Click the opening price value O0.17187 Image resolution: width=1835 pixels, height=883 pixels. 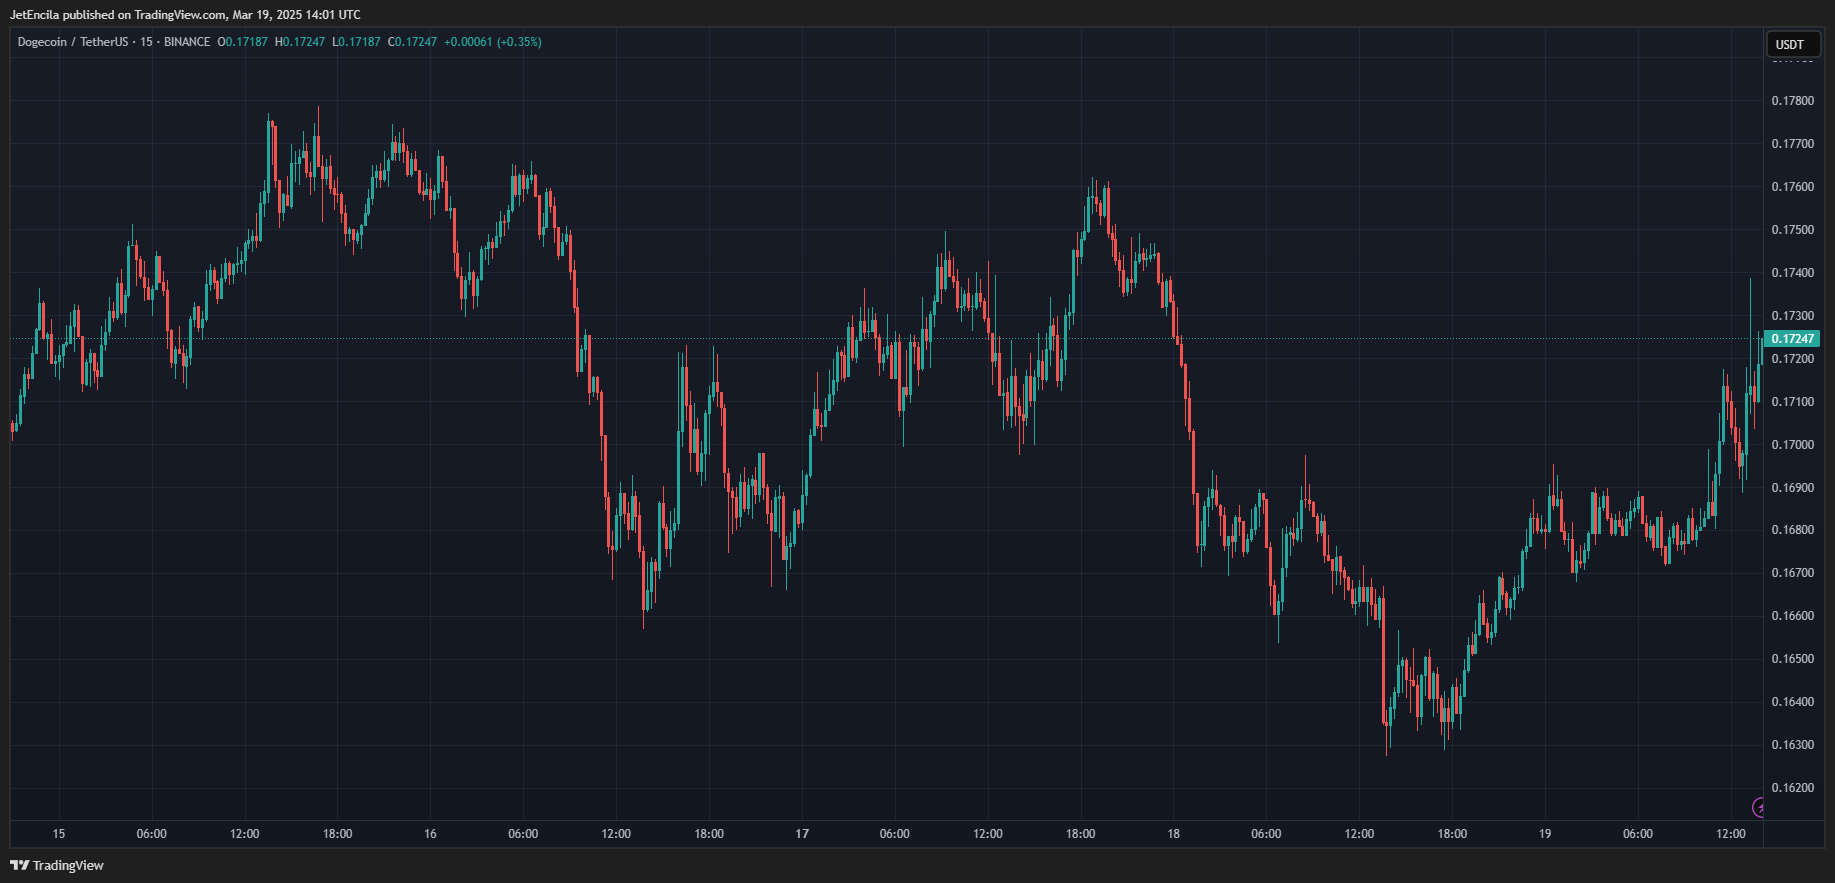click(243, 42)
